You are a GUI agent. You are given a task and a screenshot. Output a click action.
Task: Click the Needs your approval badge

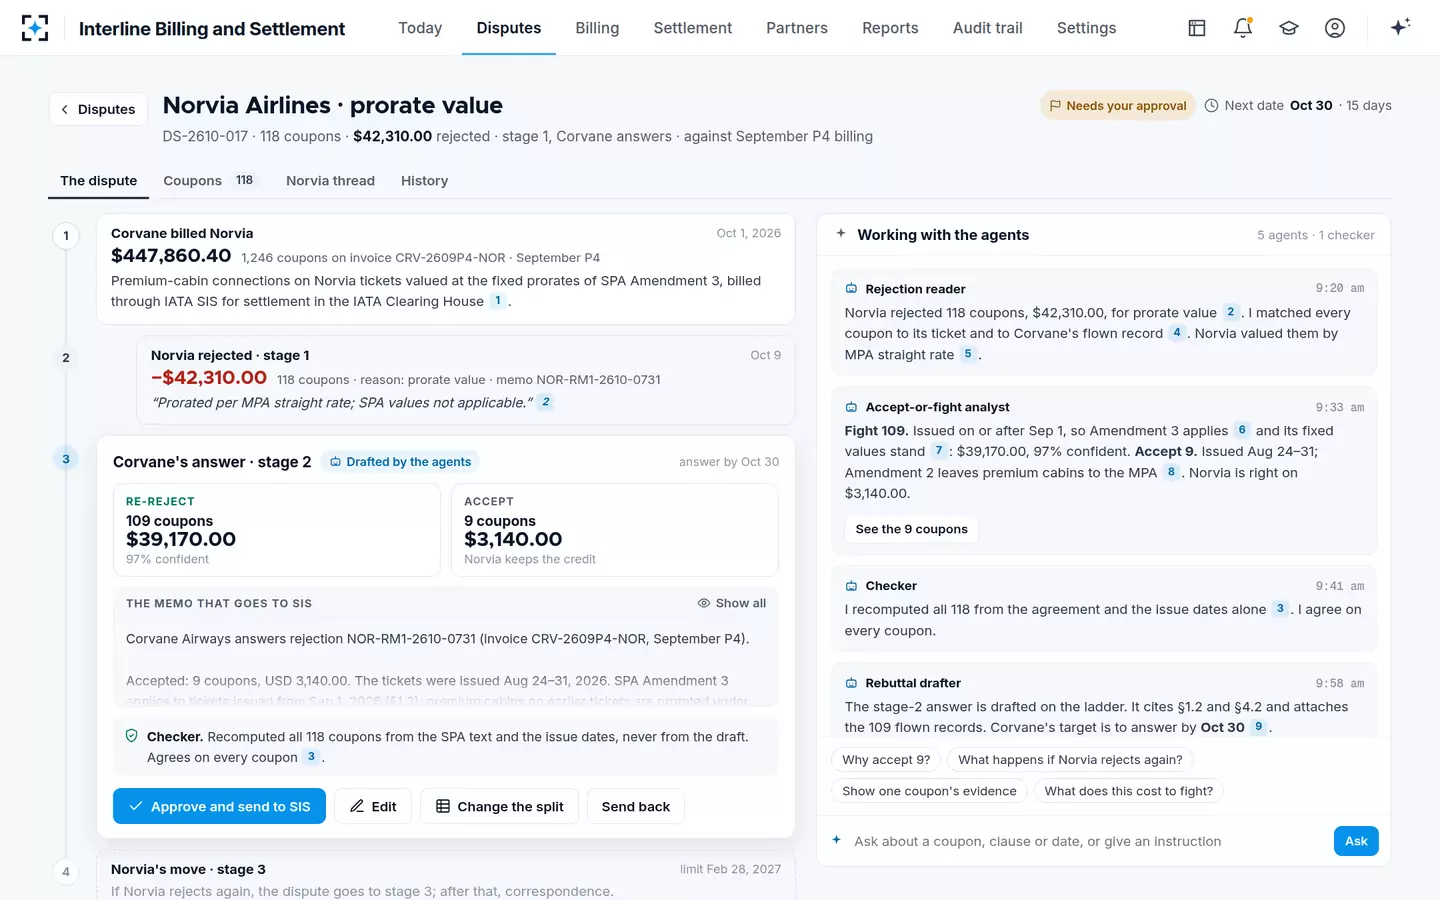pyautogui.click(x=1117, y=105)
